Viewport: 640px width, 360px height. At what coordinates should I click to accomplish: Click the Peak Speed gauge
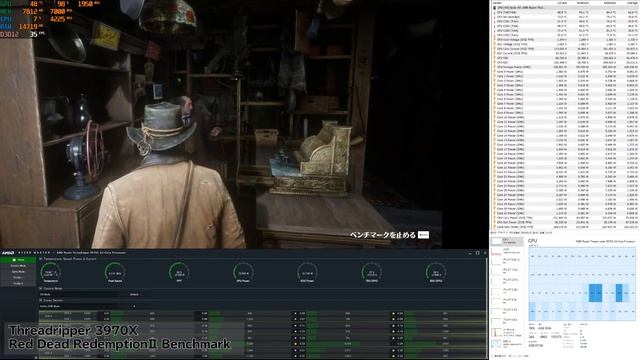115,272
